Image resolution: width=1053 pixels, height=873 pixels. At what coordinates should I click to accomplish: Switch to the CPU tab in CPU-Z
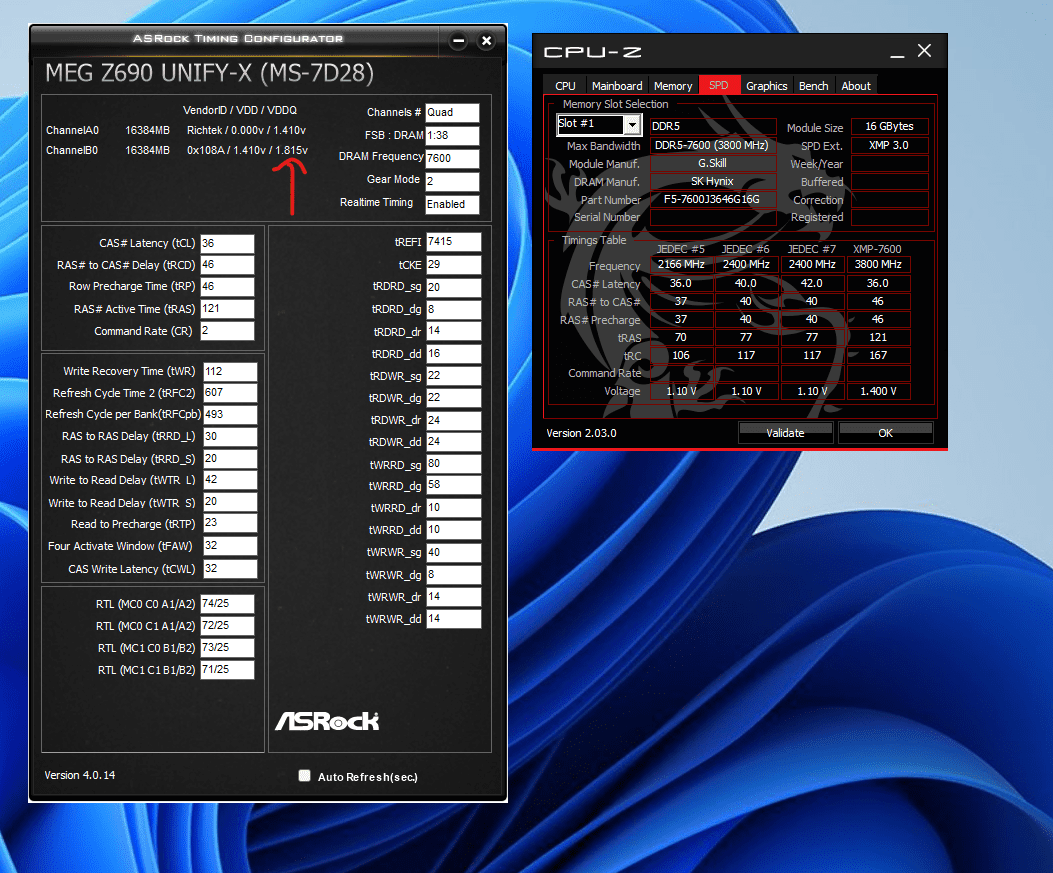click(x=565, y=86)
